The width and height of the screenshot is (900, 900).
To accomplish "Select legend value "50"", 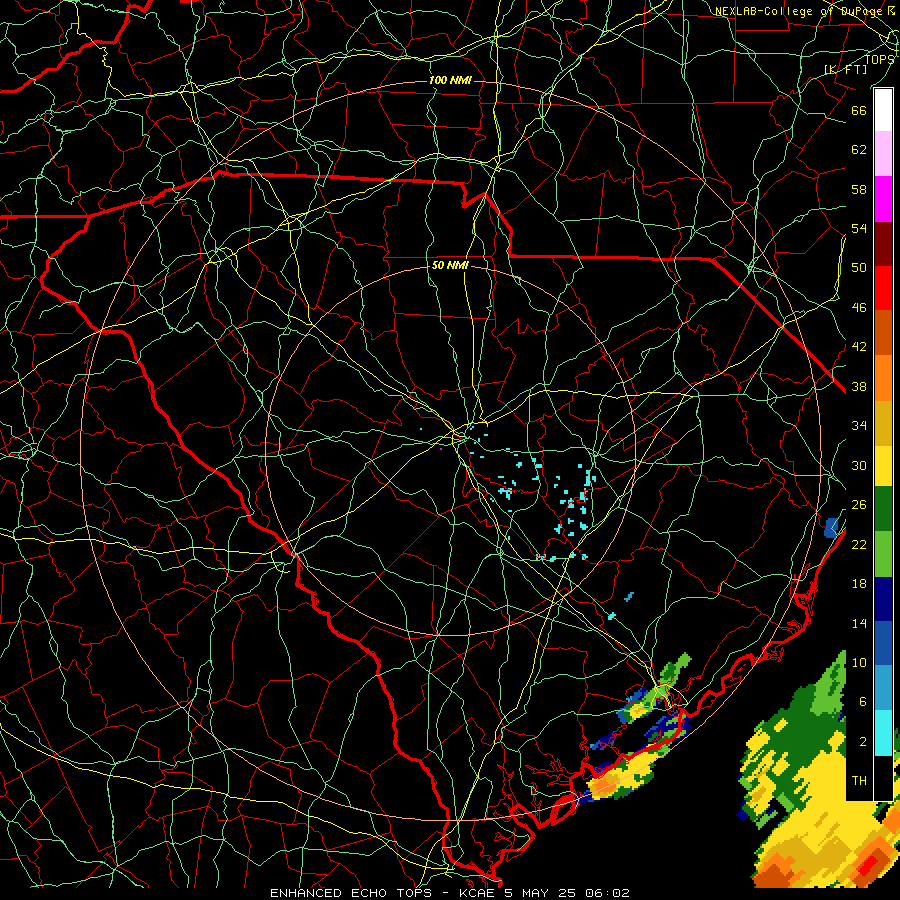I will pyautogui.click(x=859, y=267).
